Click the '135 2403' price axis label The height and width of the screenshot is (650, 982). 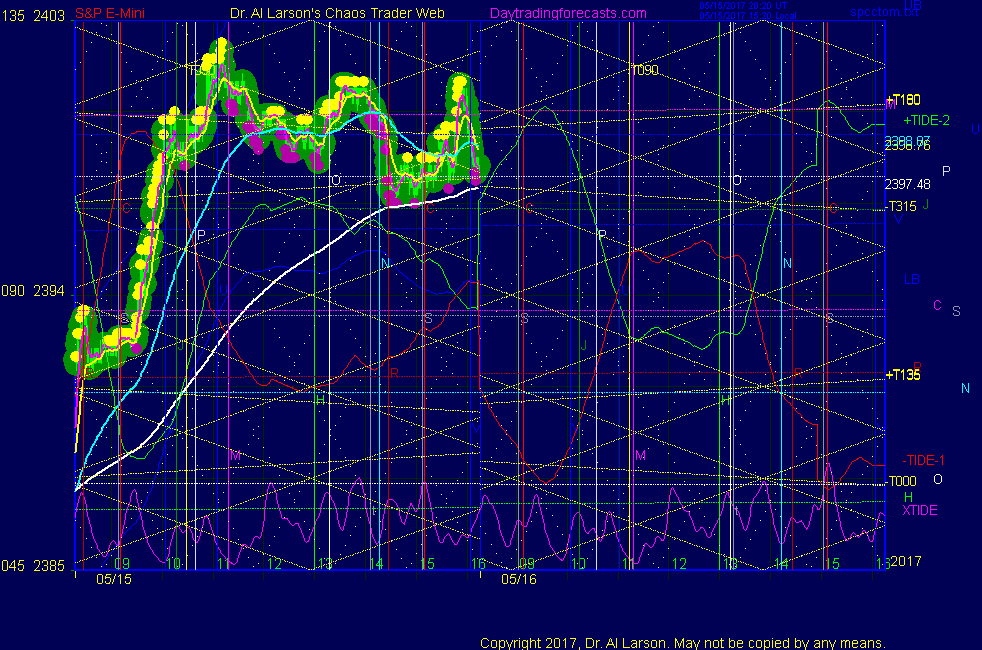33,16
